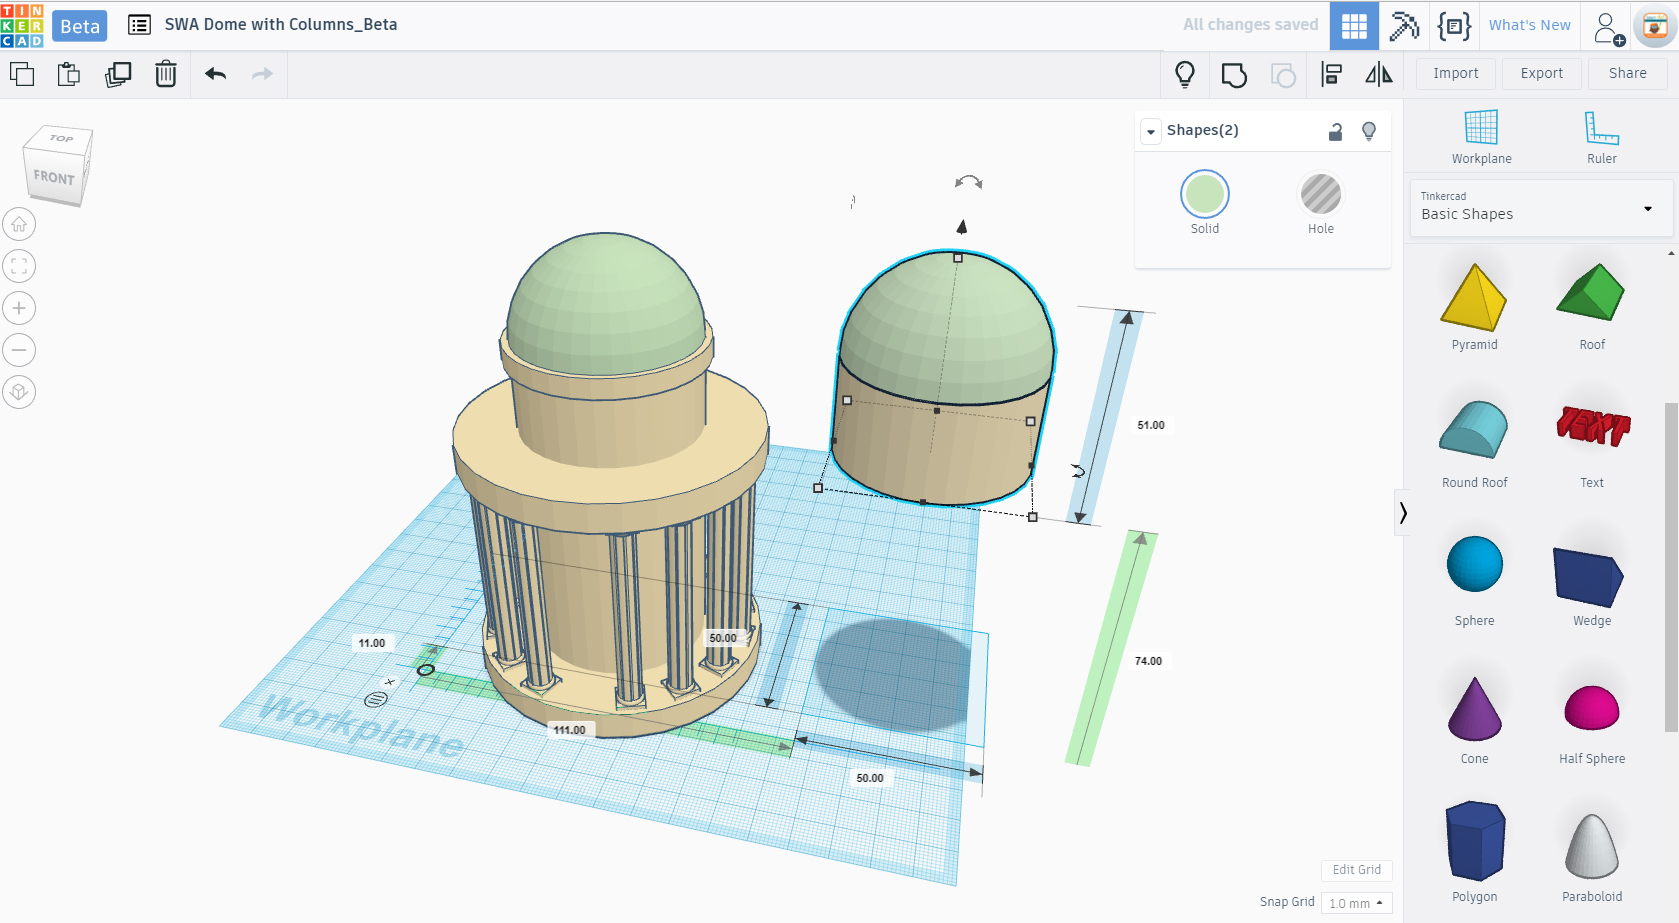The width and height of the screenshot is (1679, 923).
Task: Toggle orthographic perspective view
Action: pyautogui.click(x=19, y=392)
